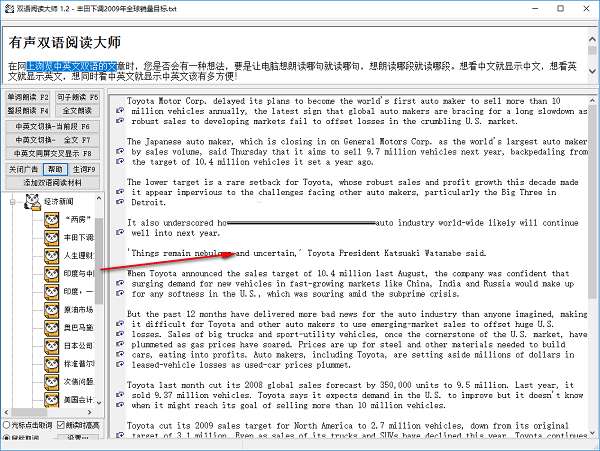
Task: Click 中英文切换-全文 F7 button
Action: [x=53, y=140]
